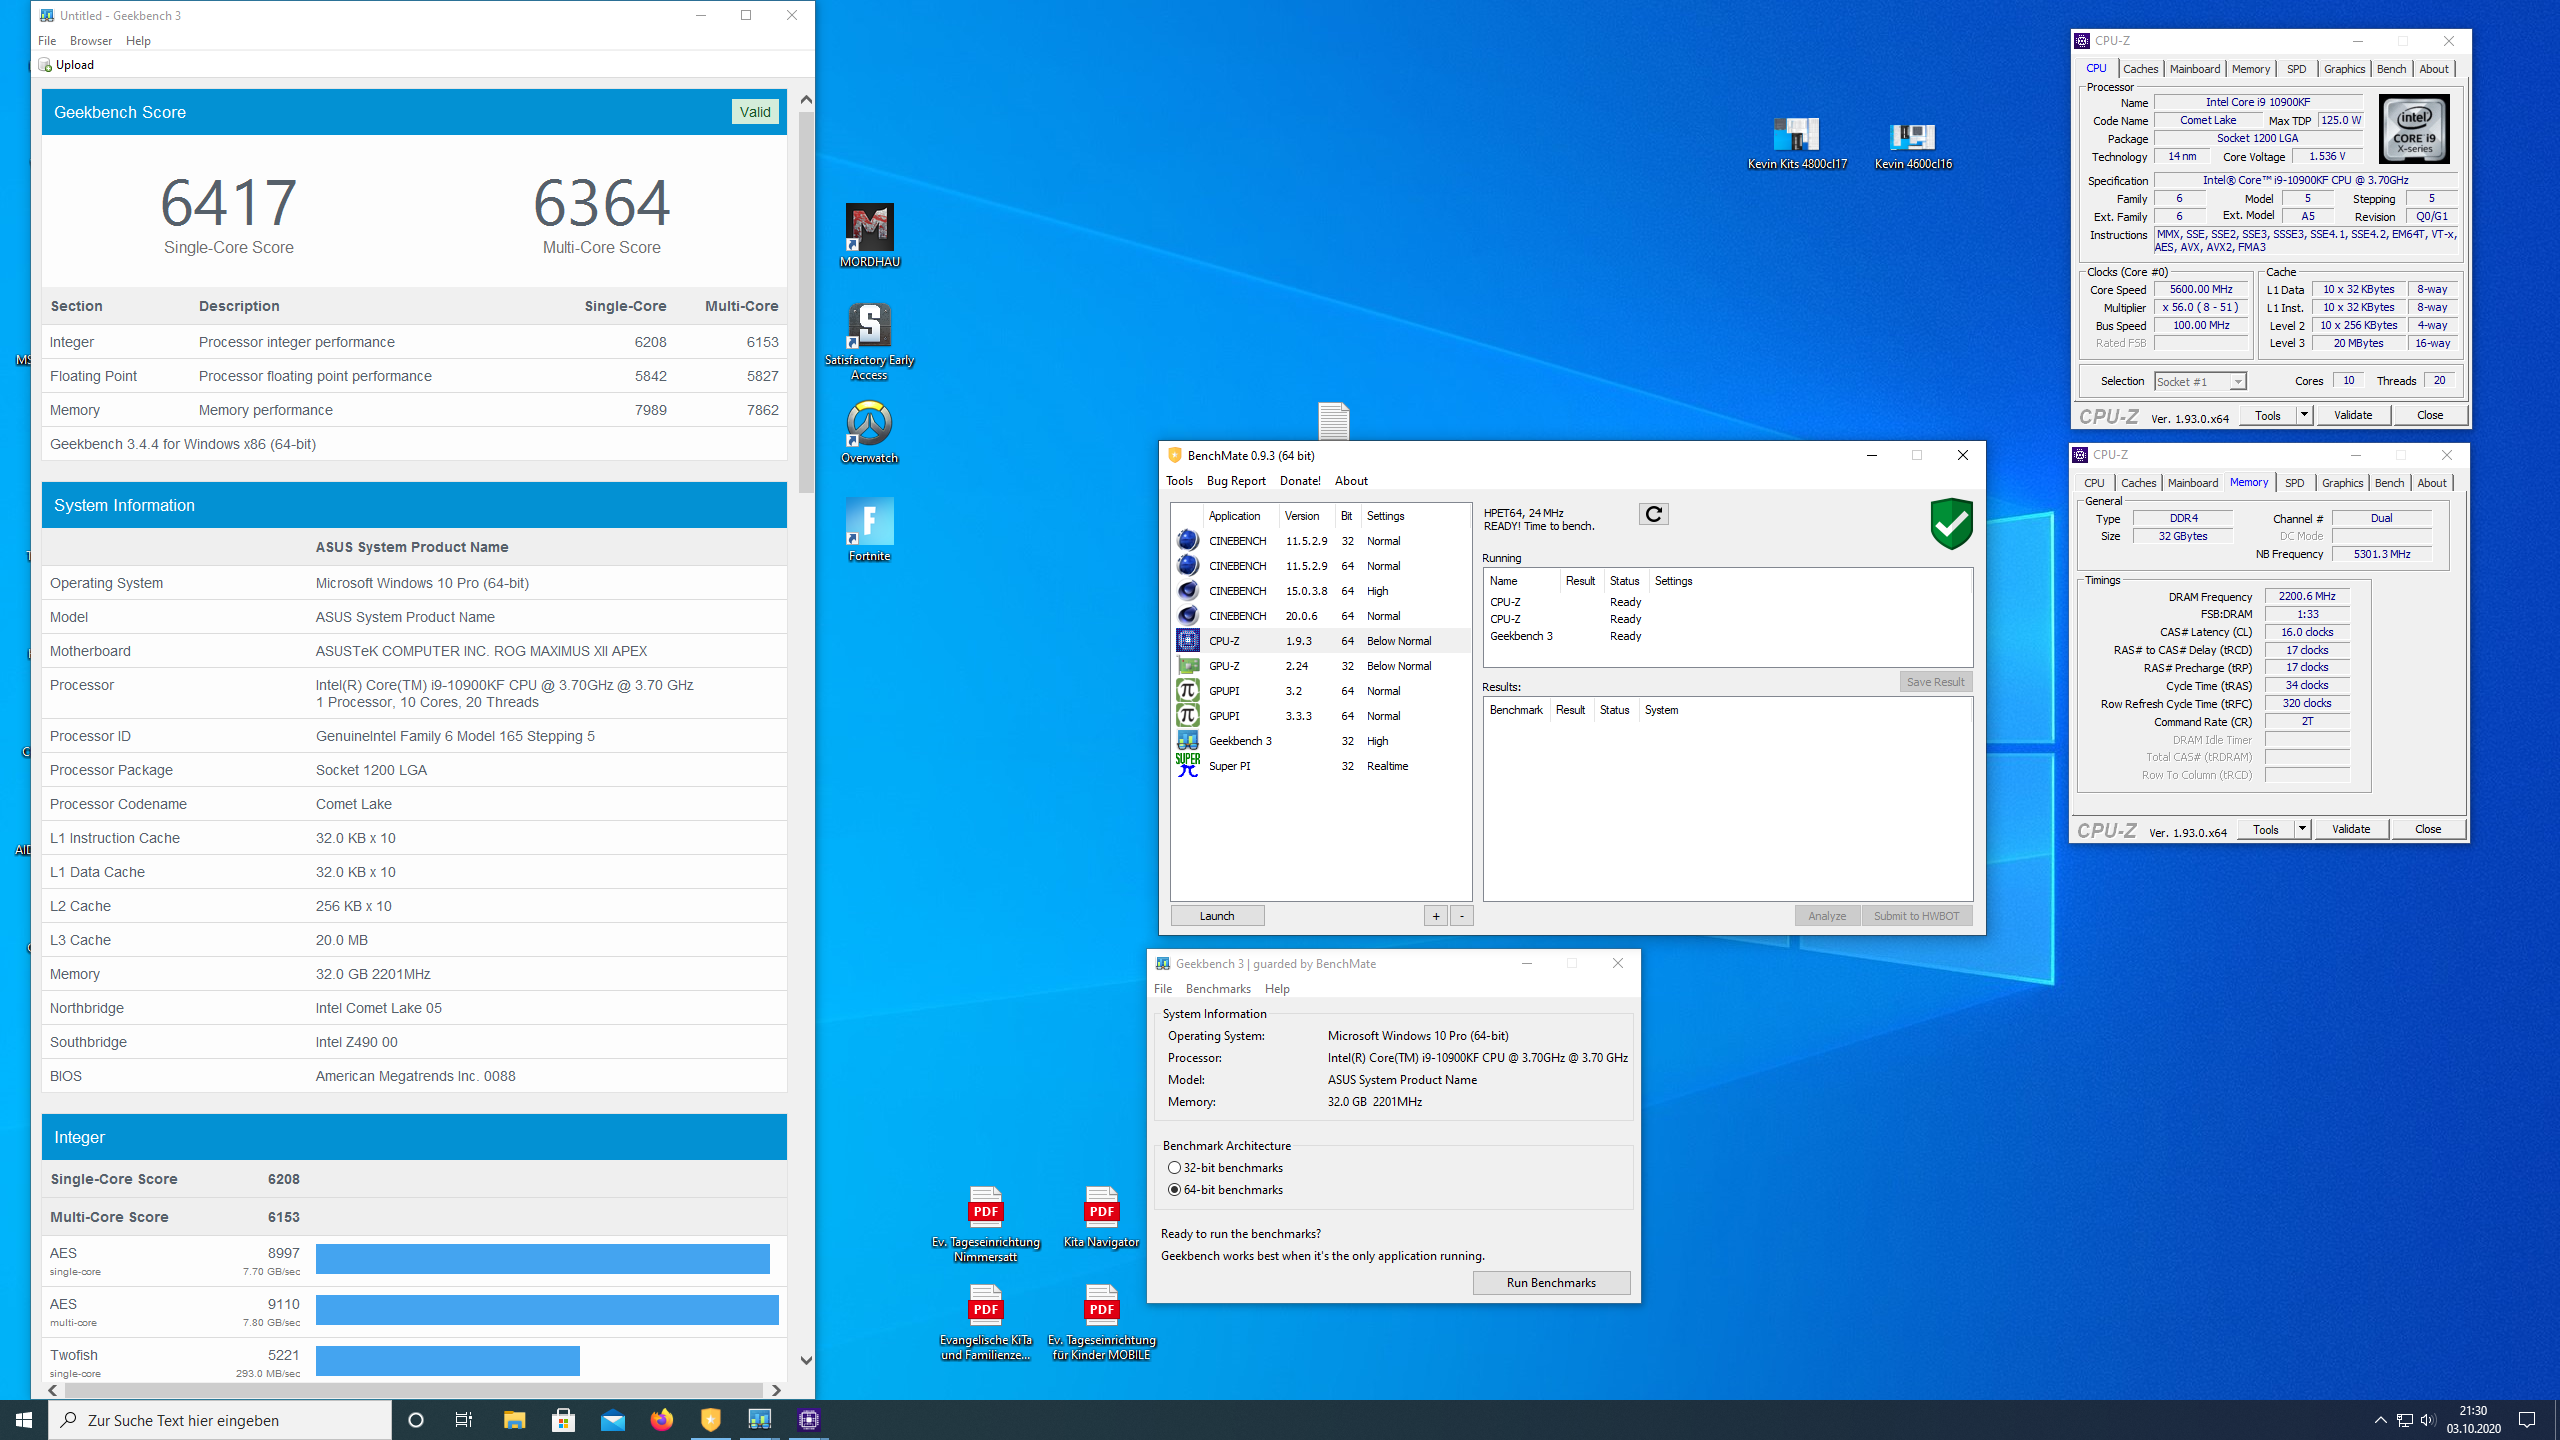Click Run Benchmarks button
Screen dimensions: 2560x1440
tap(1551, 1283)
